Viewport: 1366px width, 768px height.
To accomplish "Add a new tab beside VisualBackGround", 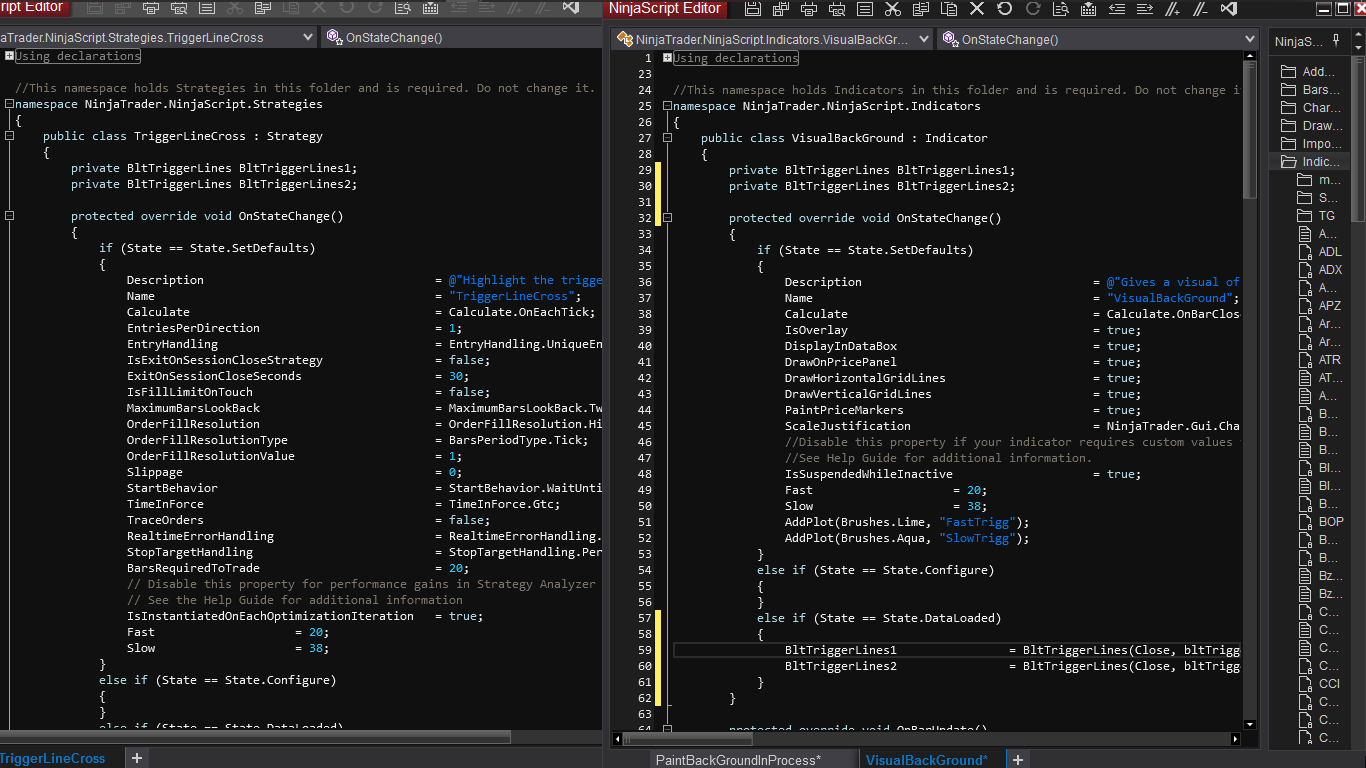I will coord(1017,760).
